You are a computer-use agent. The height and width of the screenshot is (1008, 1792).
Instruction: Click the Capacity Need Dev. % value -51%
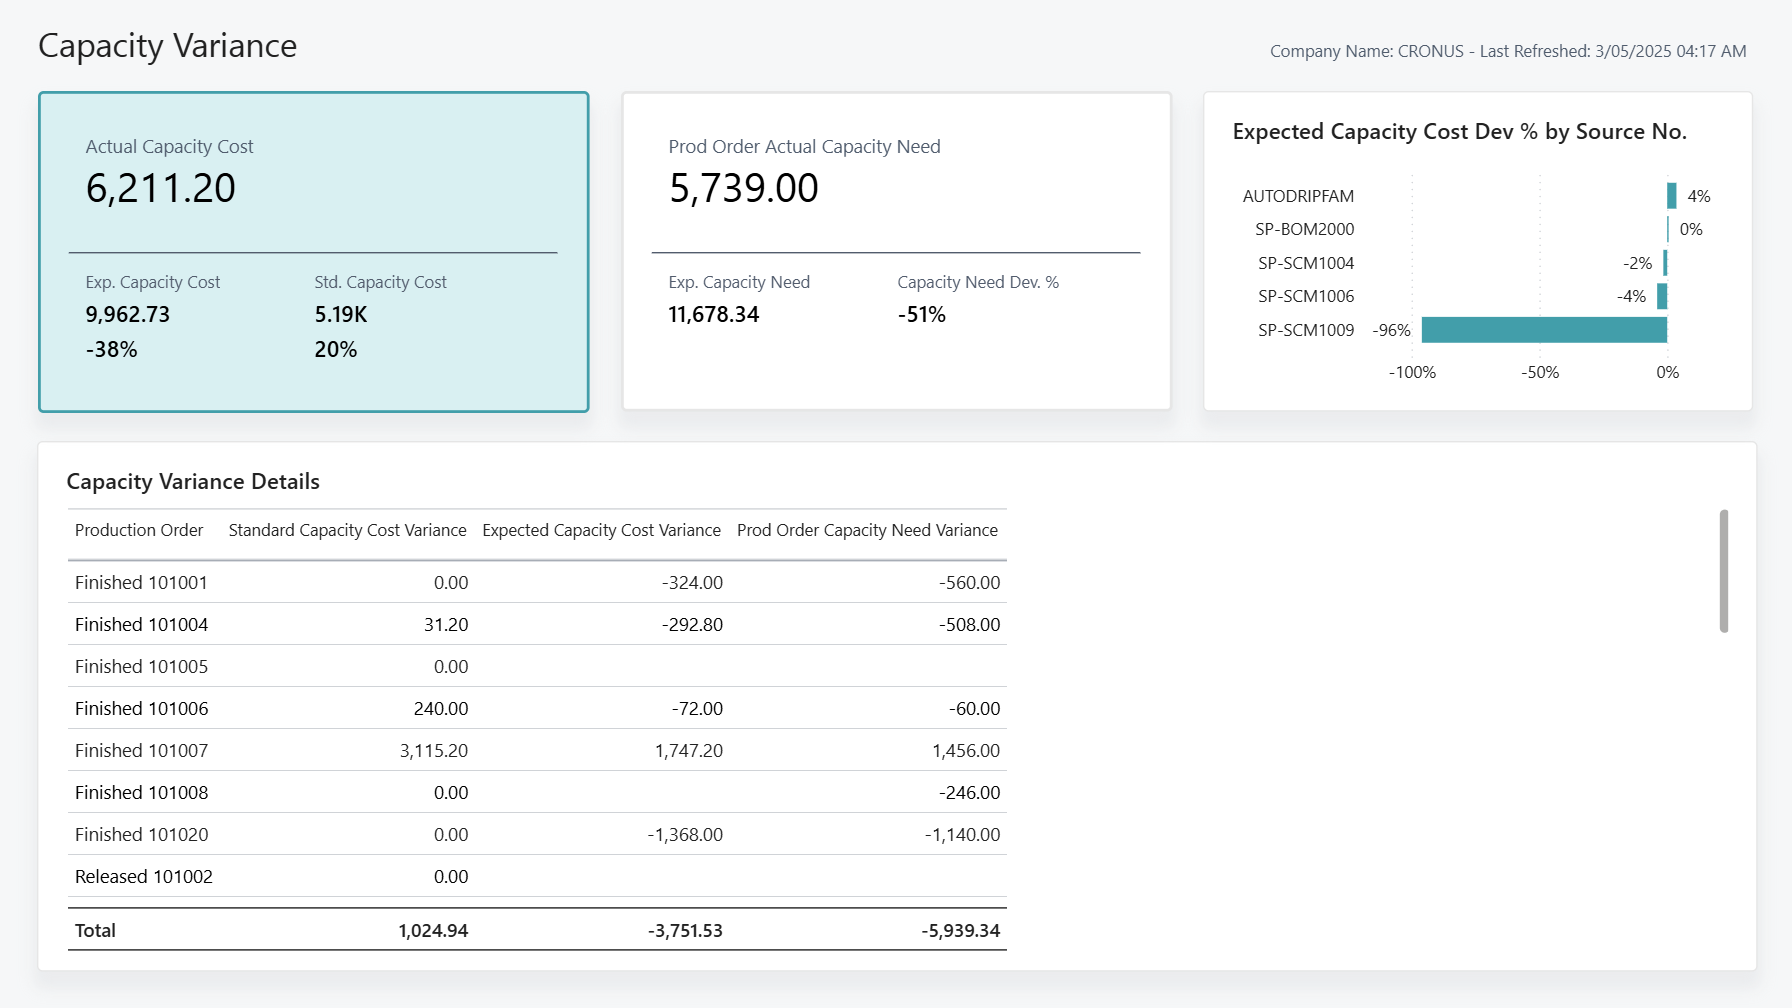pyautogui.click(x=921, y=314)
